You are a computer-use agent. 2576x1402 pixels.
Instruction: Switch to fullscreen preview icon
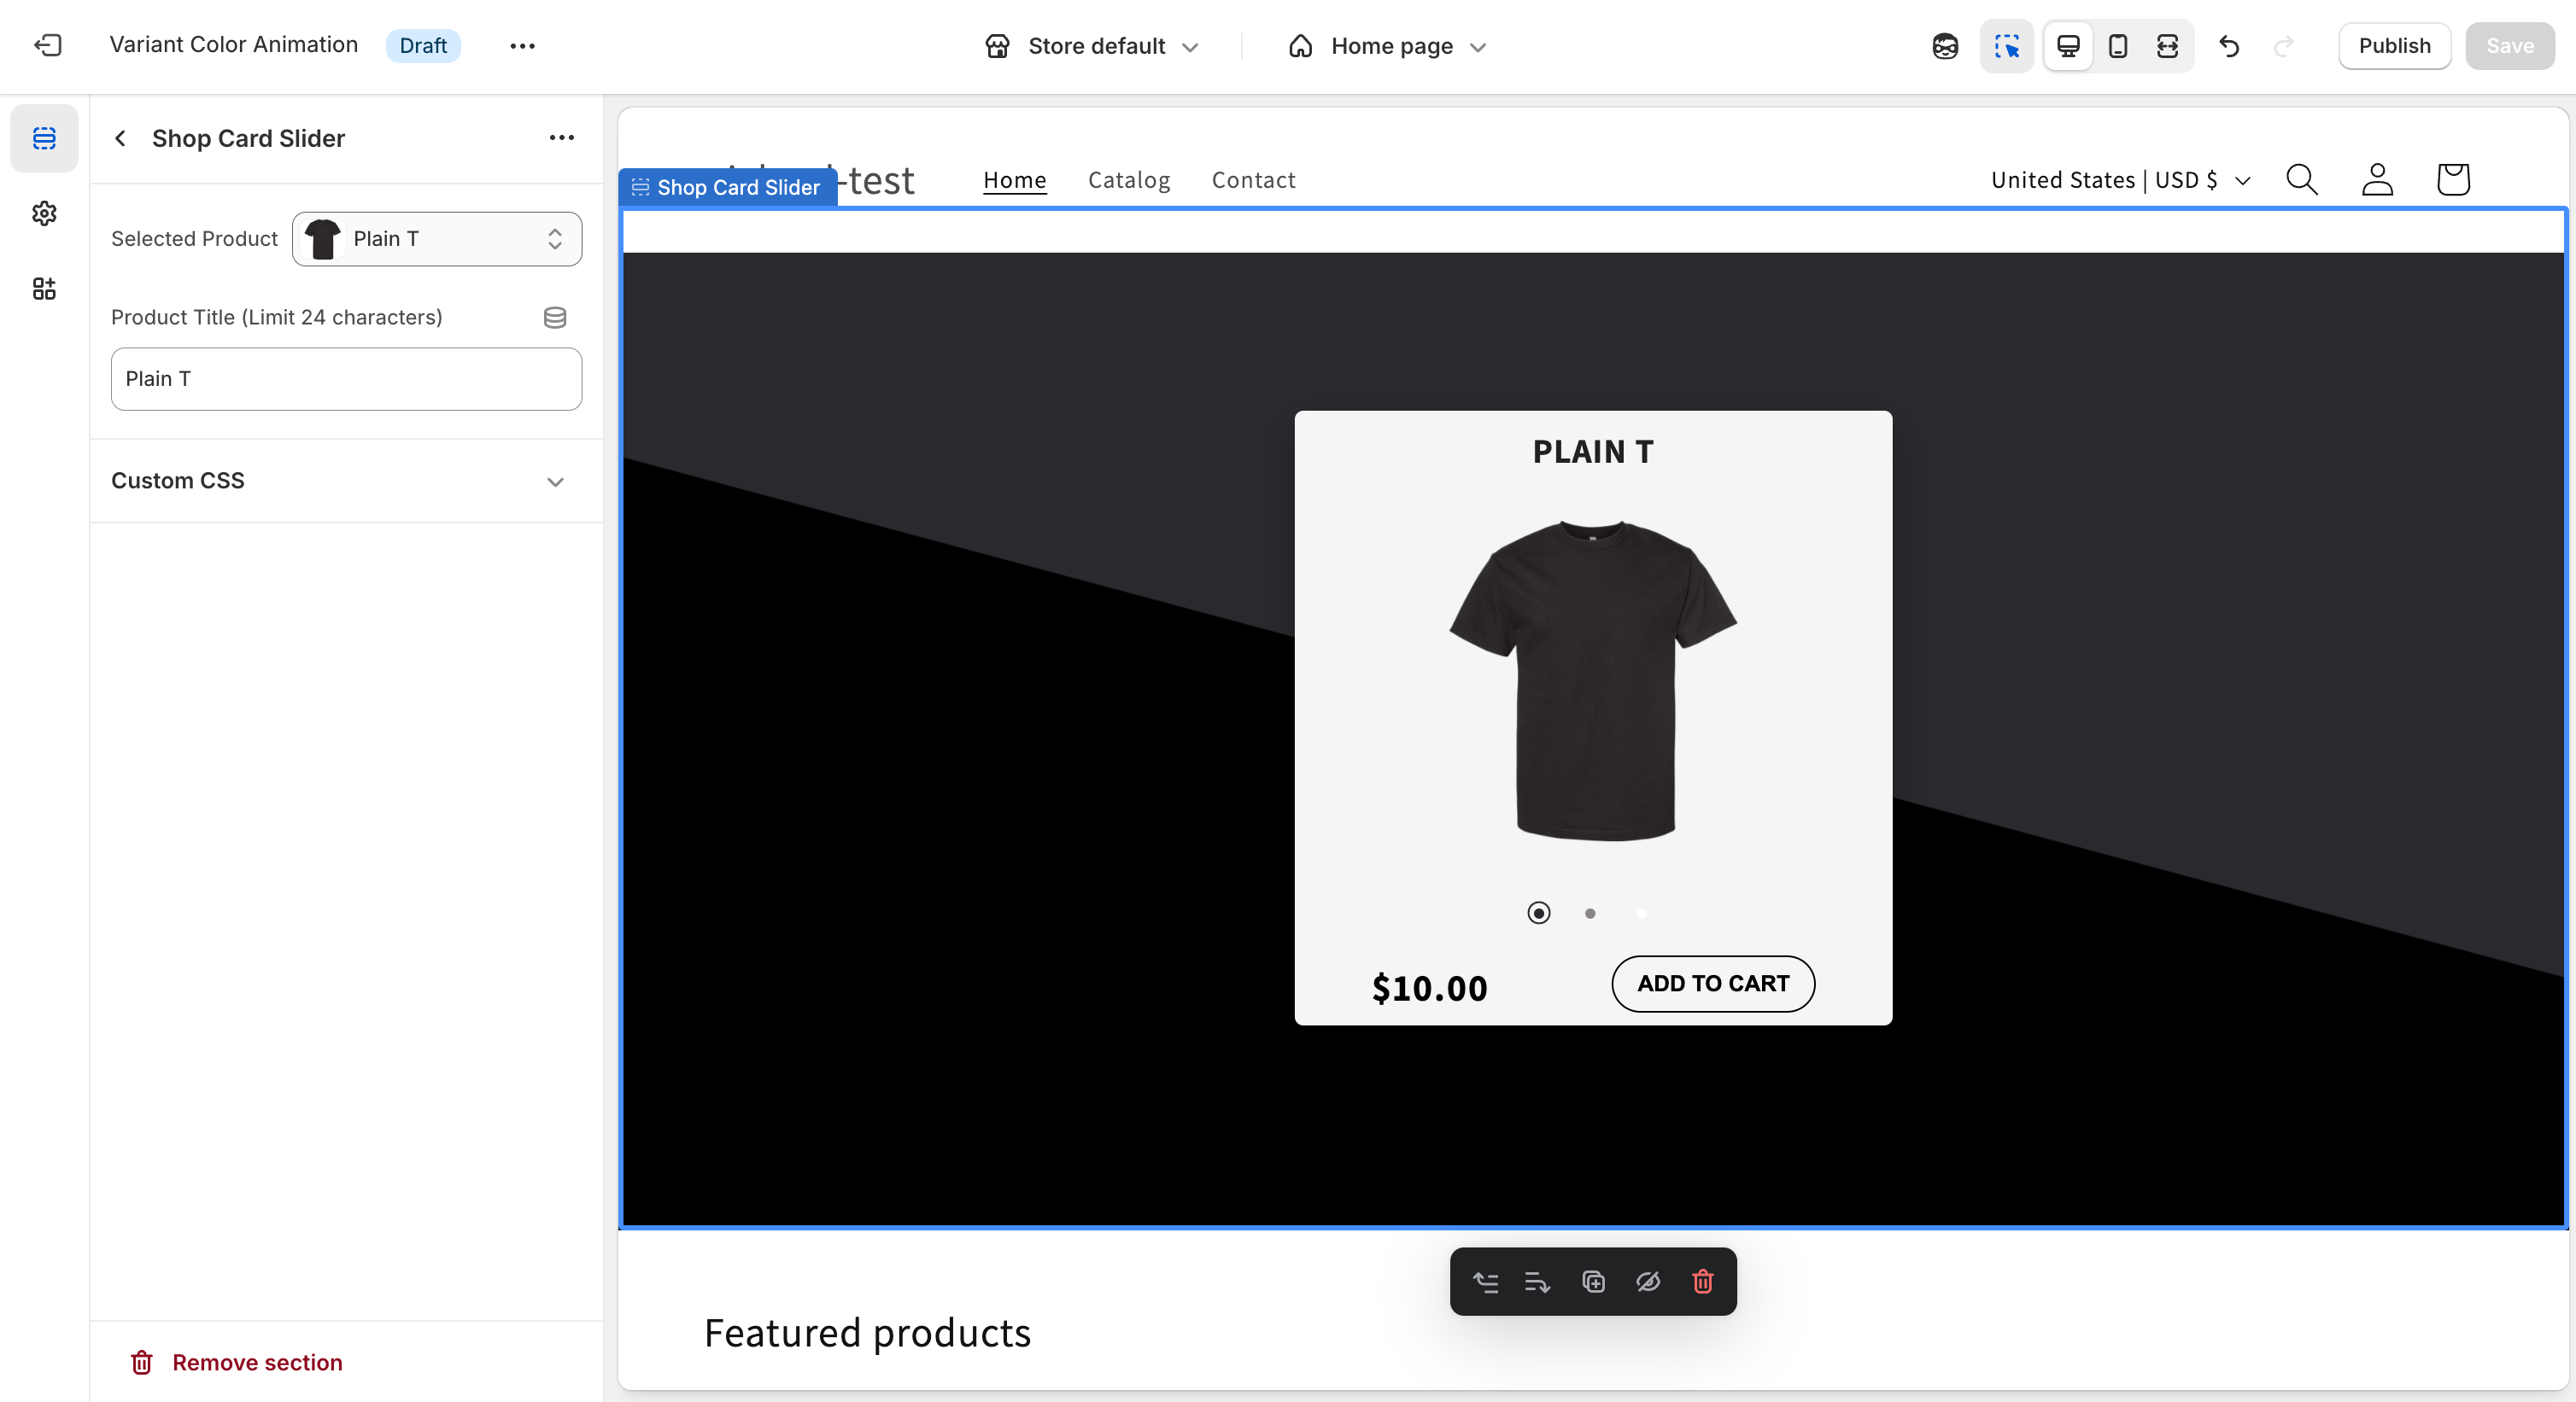pyautogui.click(x=2167, y=46)
